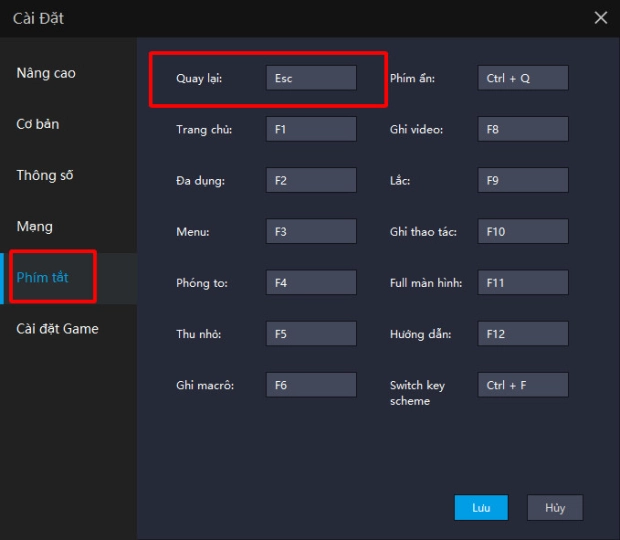The image size is (620, 540).
Task: Go to the Cài đặt Game tab
Action: [57, 328]
